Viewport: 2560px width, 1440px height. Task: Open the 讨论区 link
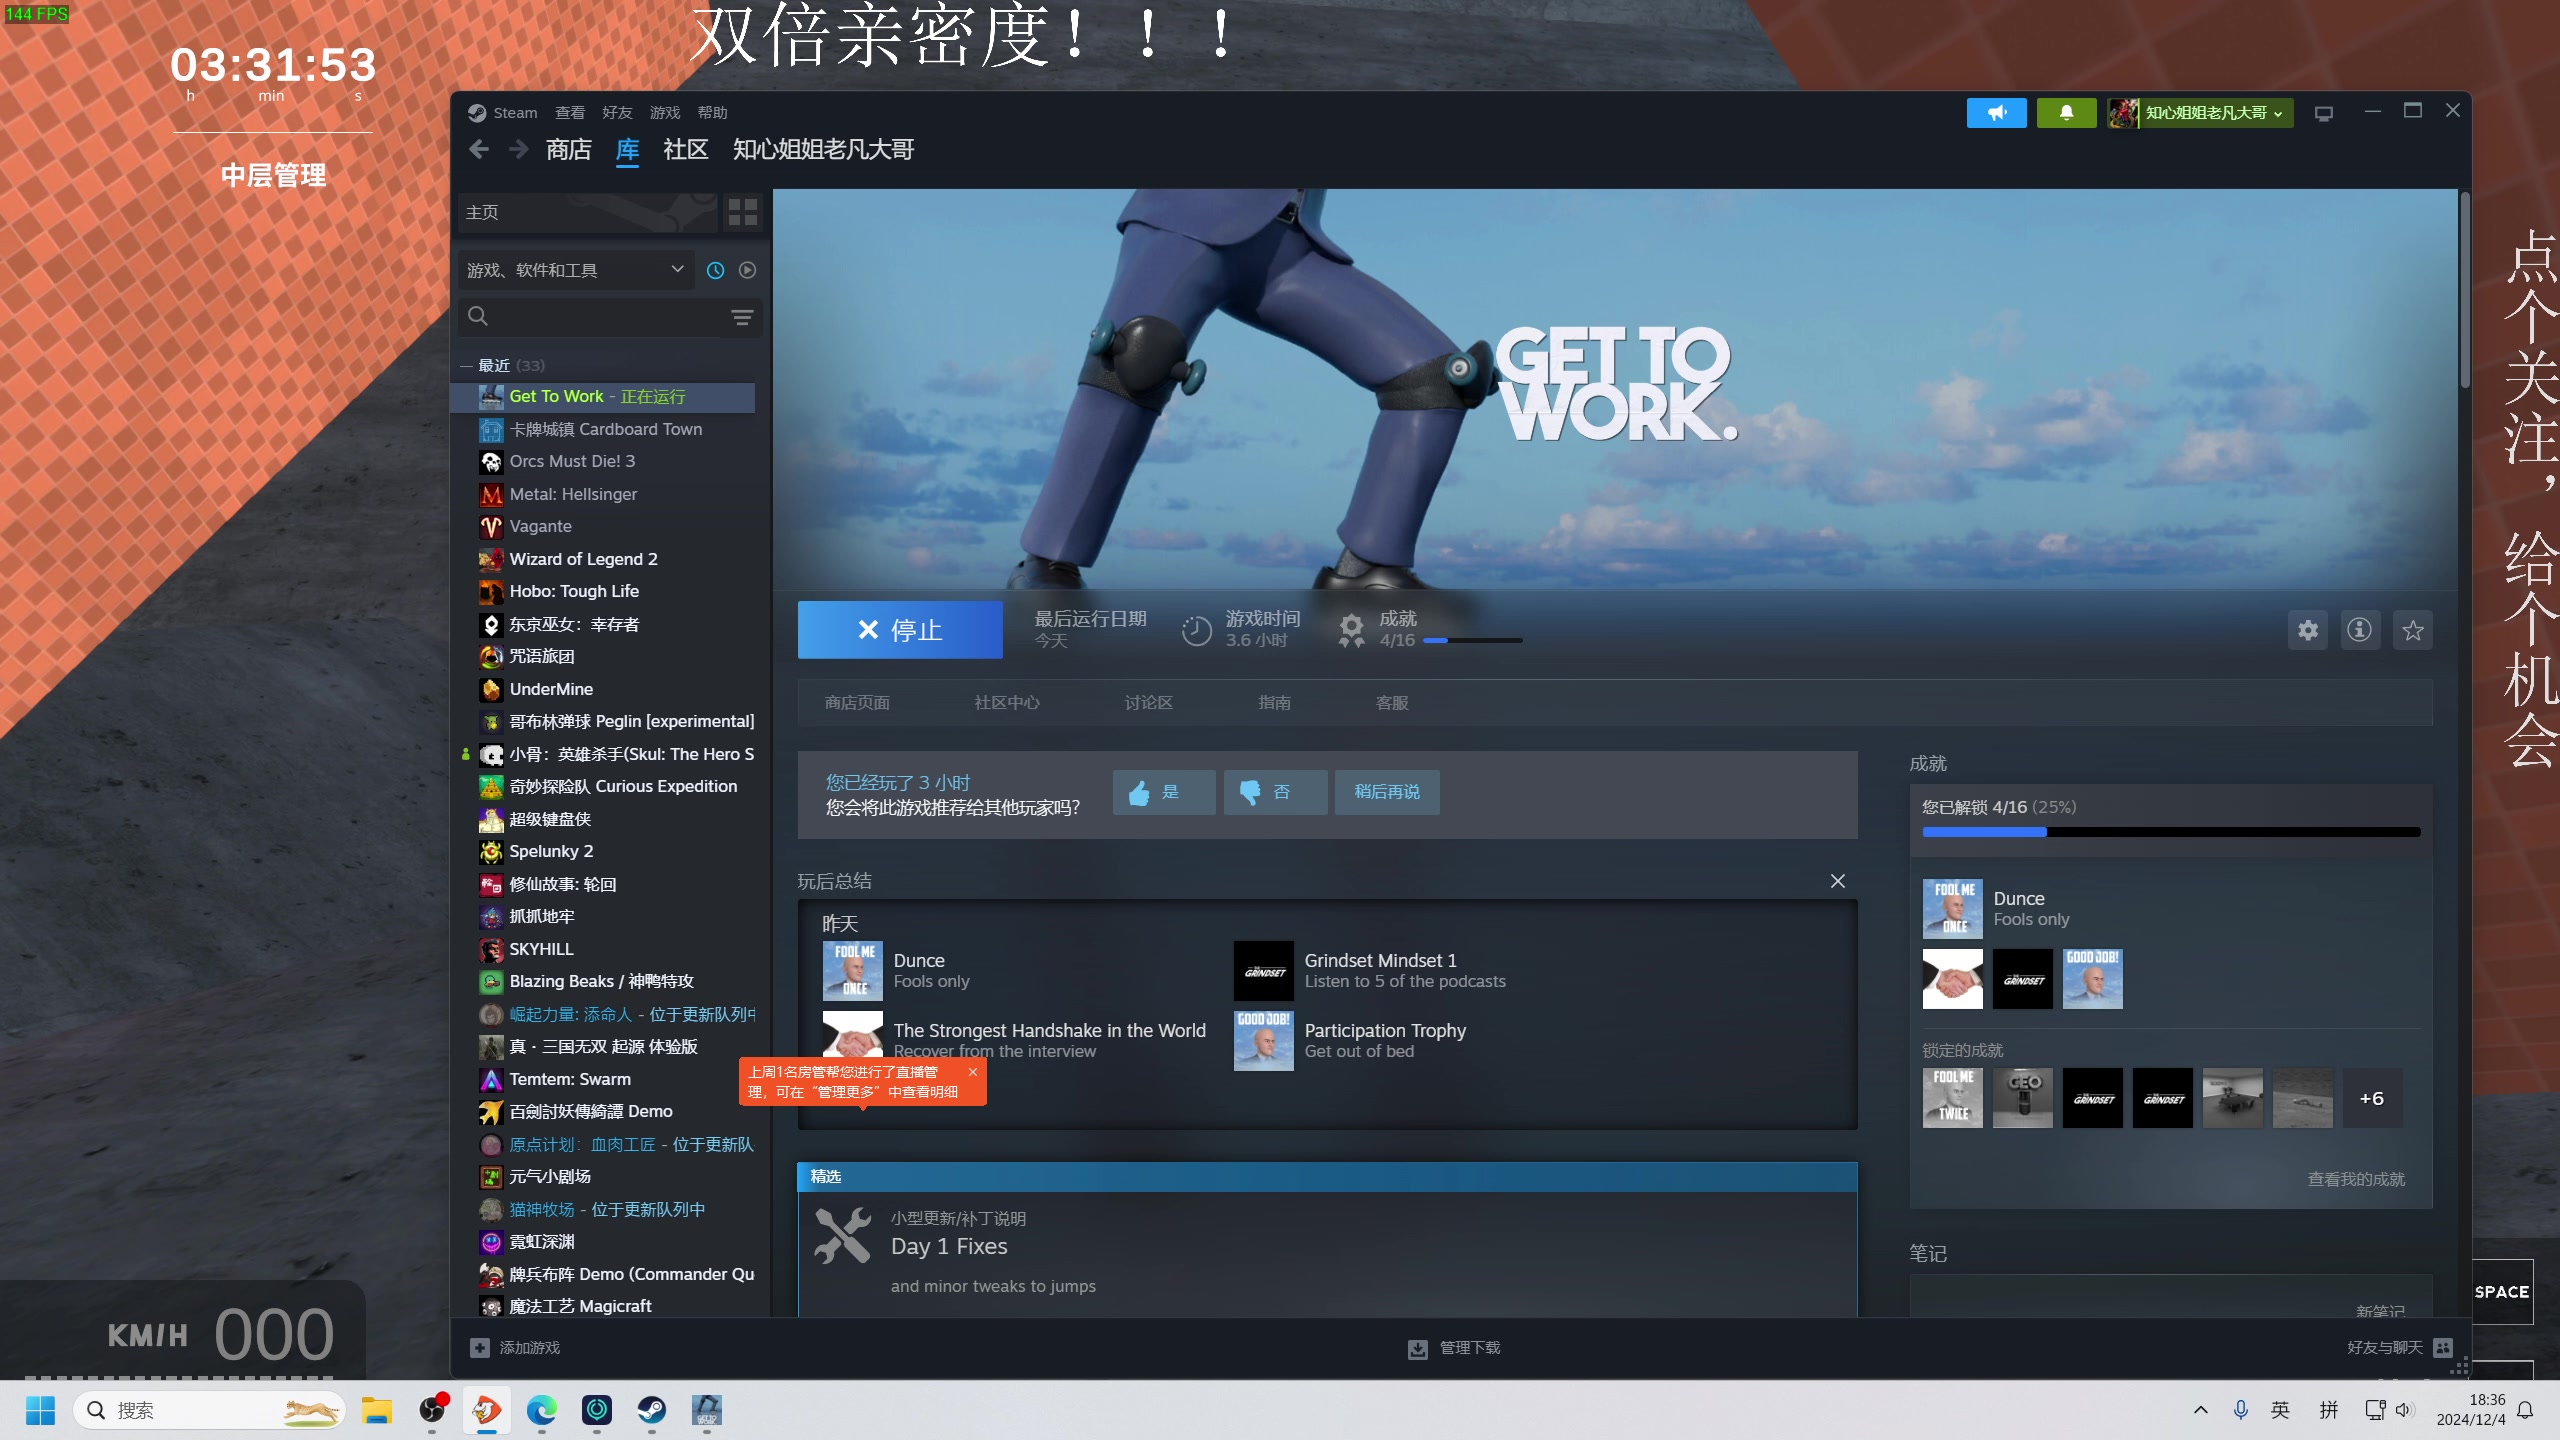[x=1148, y=703]
